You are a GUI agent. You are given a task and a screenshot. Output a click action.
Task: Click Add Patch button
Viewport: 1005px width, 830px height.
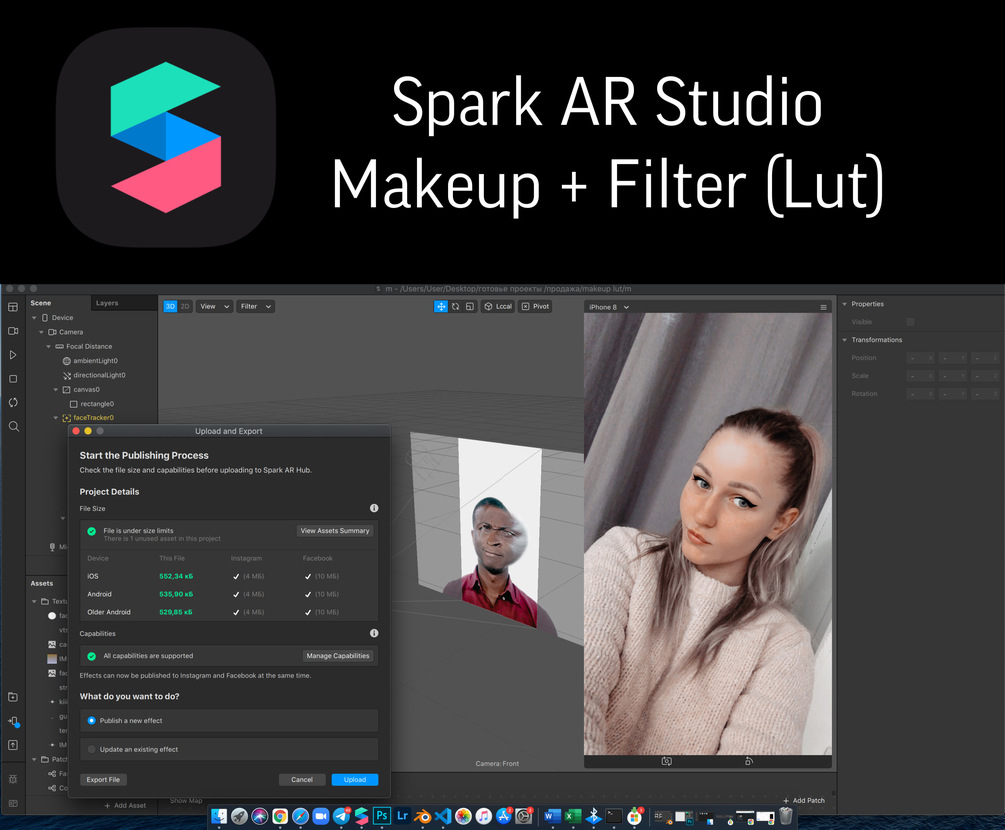tap(804, 801)
